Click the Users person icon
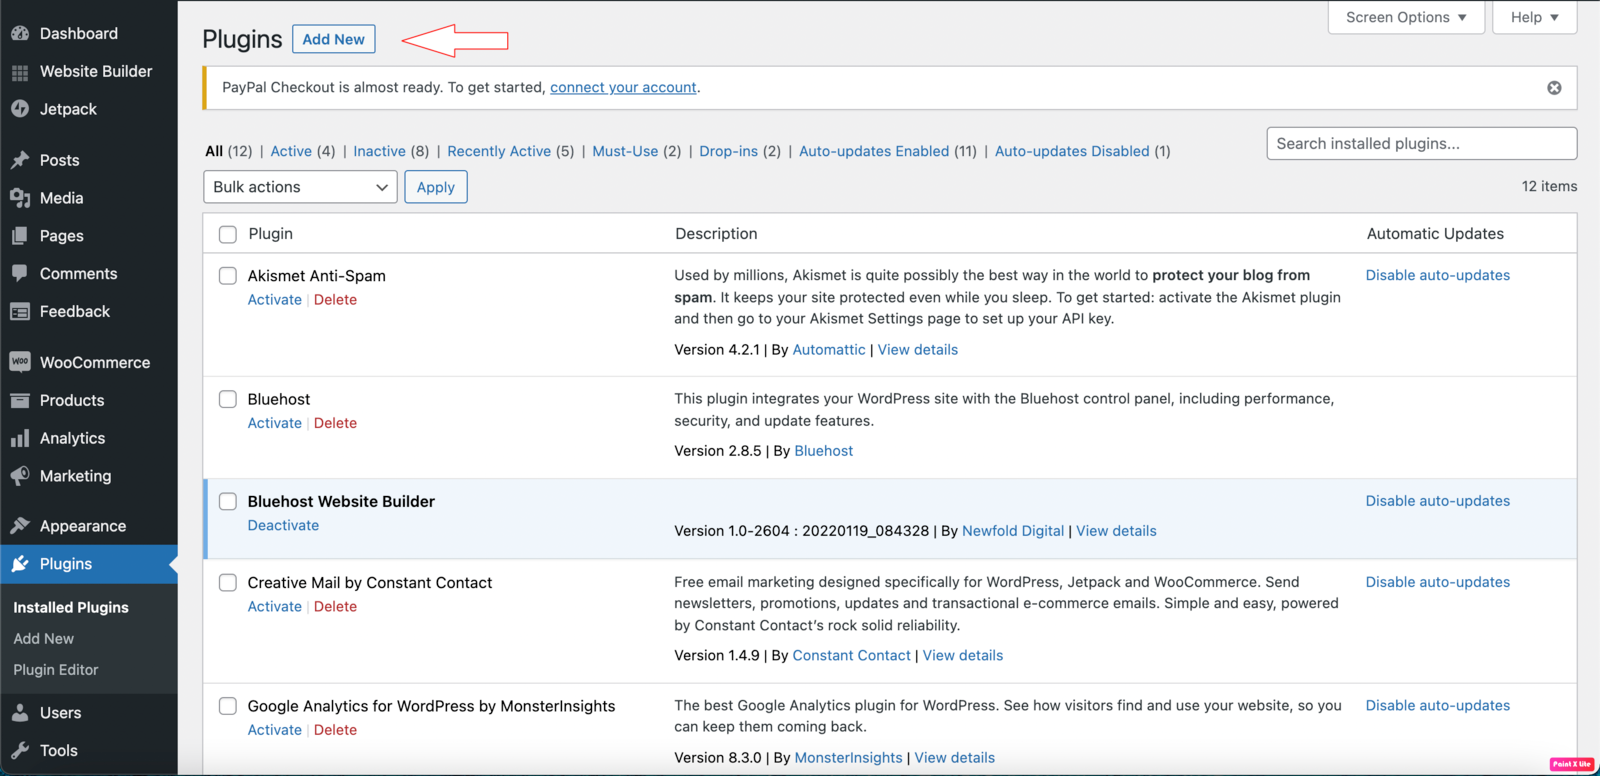This screenshot has height=776, width=1600. [x=20, y=713]
